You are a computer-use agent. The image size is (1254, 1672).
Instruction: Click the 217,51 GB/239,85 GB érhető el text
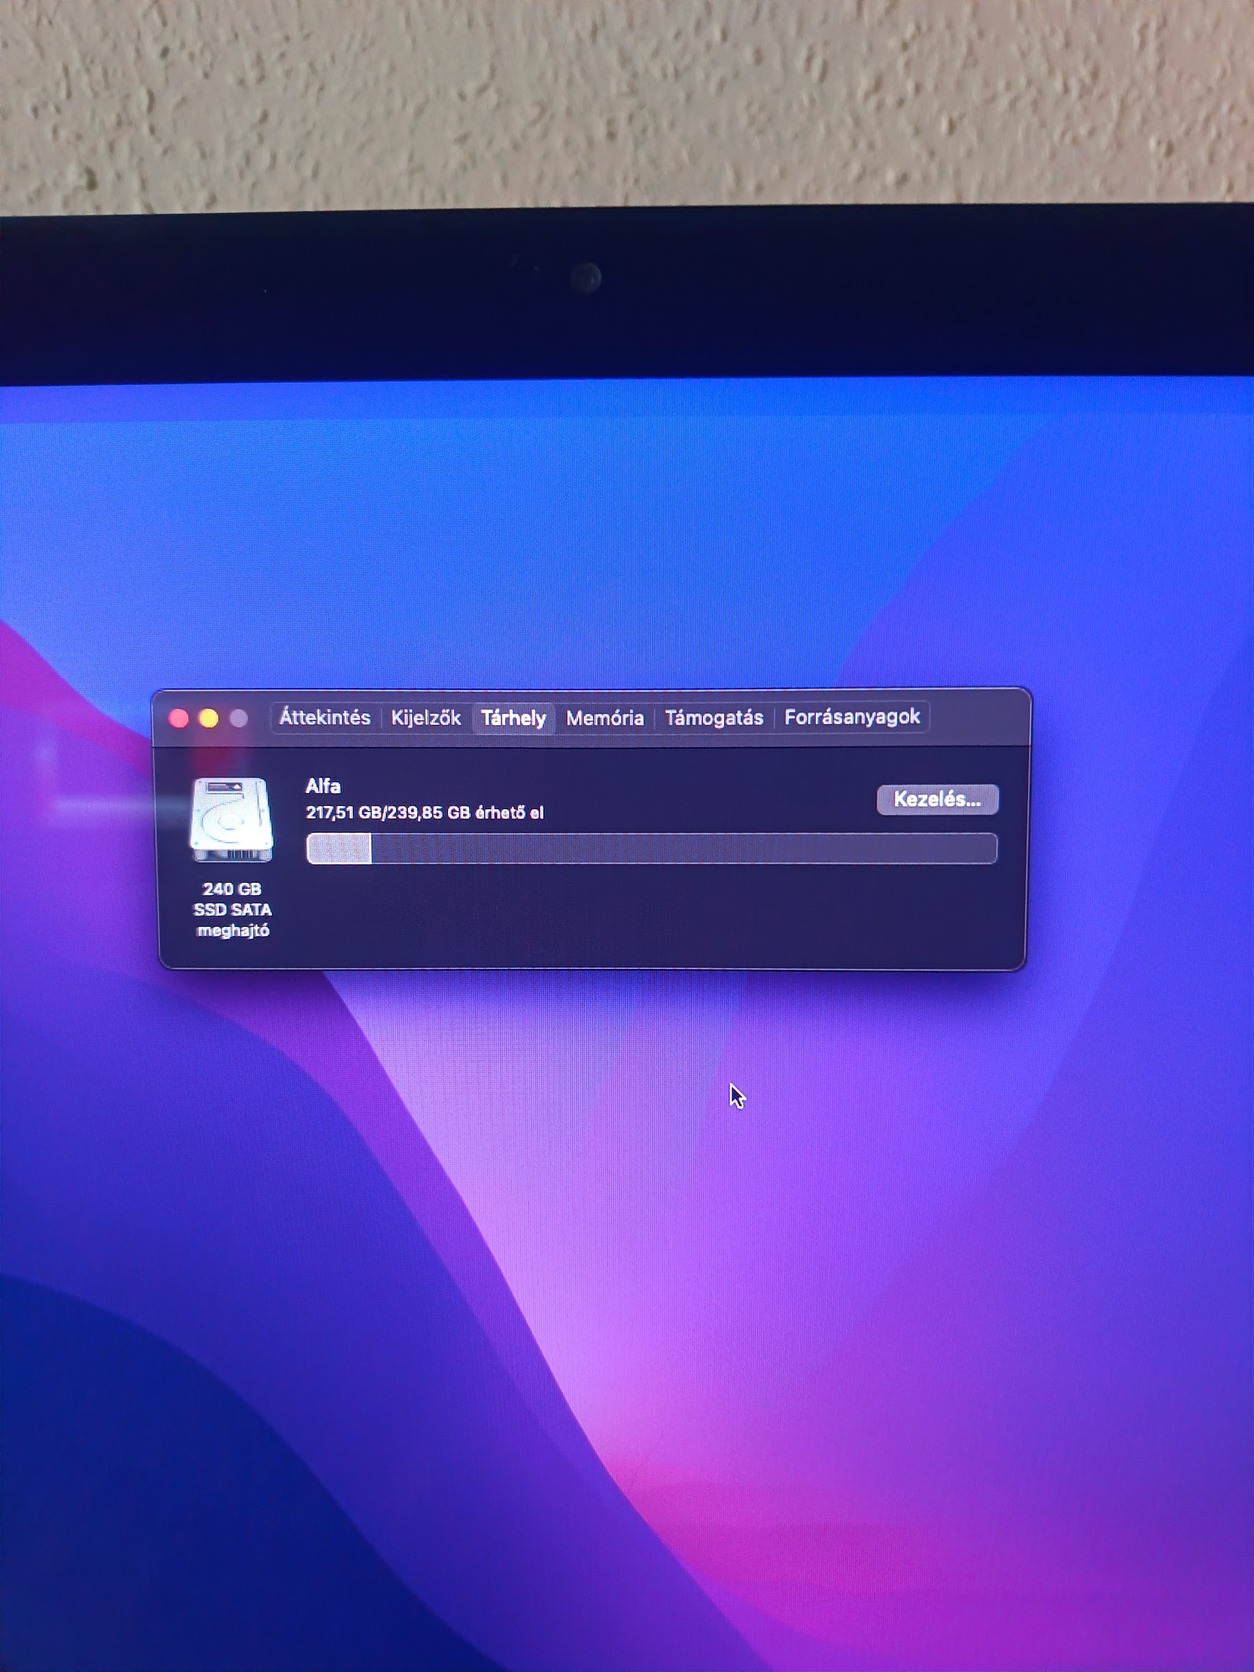425,813
